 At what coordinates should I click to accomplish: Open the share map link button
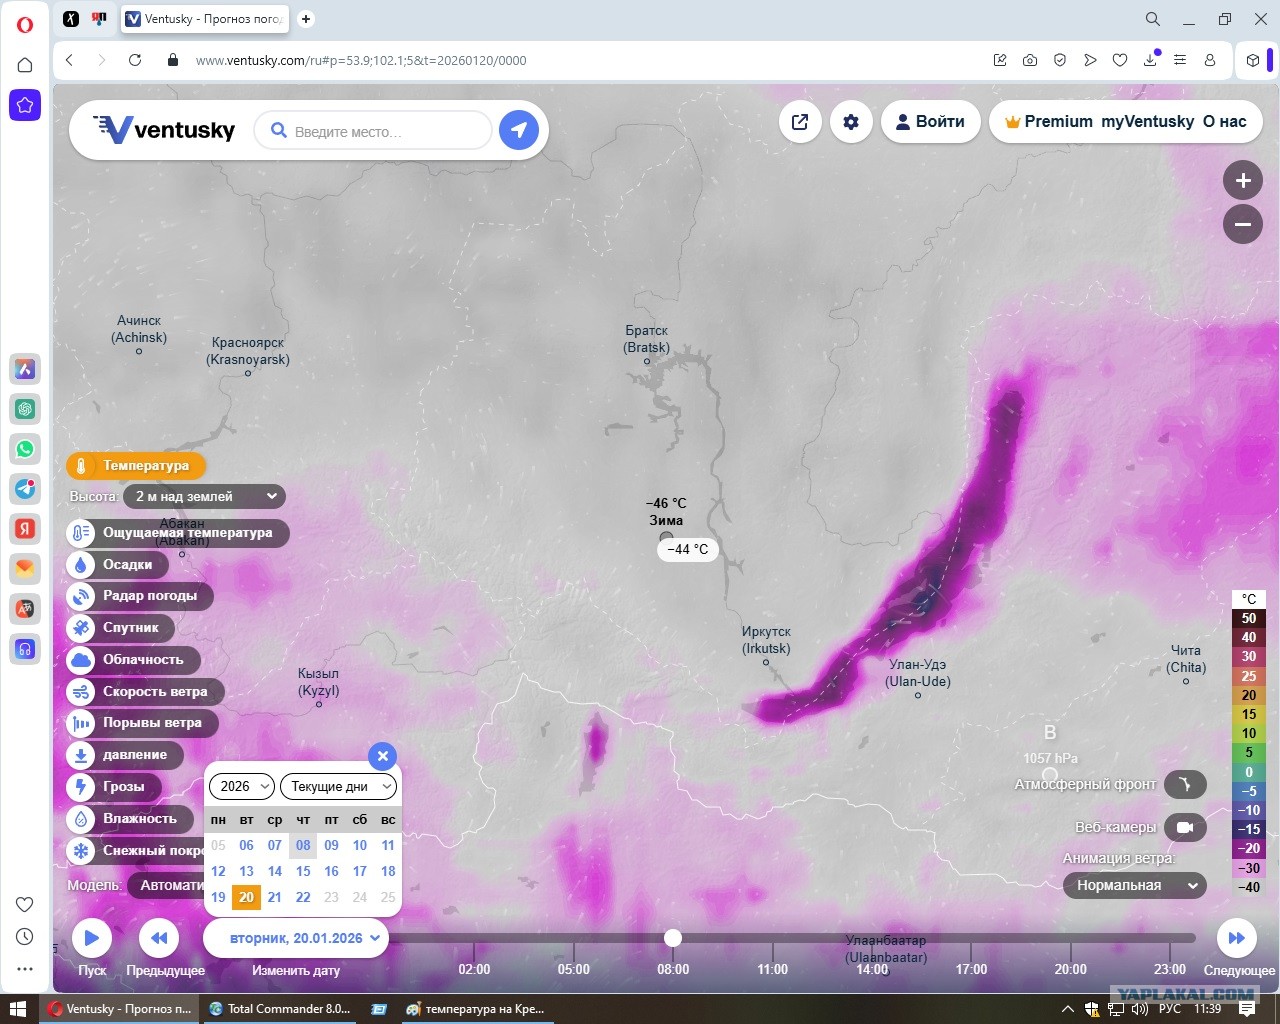[800, 122]
